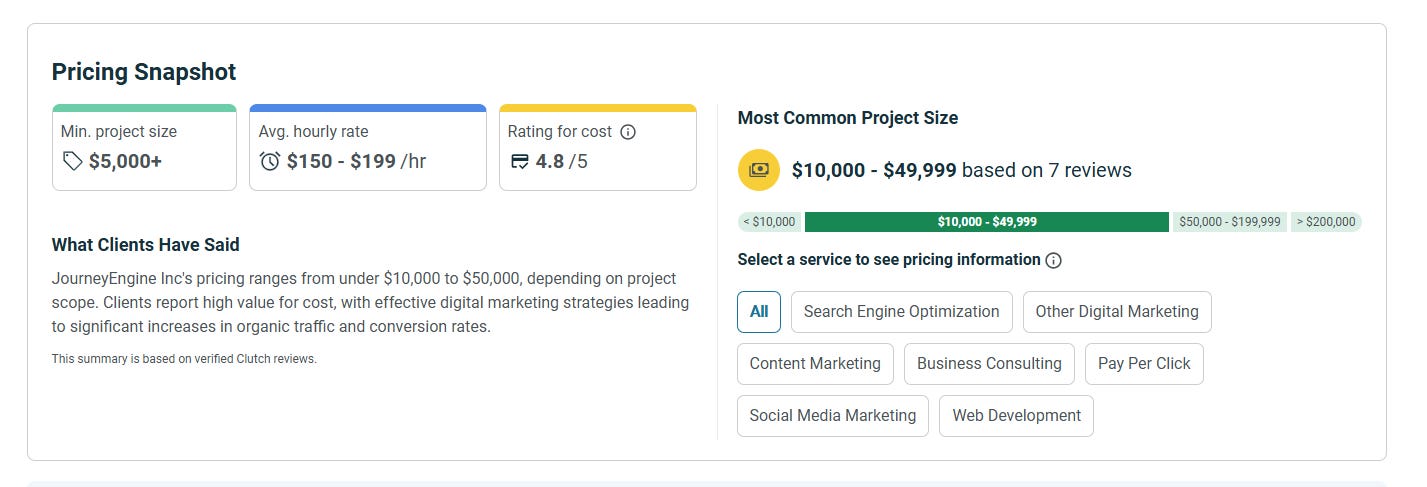Click the yellow money icon for project size
1427x487 pixels.
click(759, 170)
